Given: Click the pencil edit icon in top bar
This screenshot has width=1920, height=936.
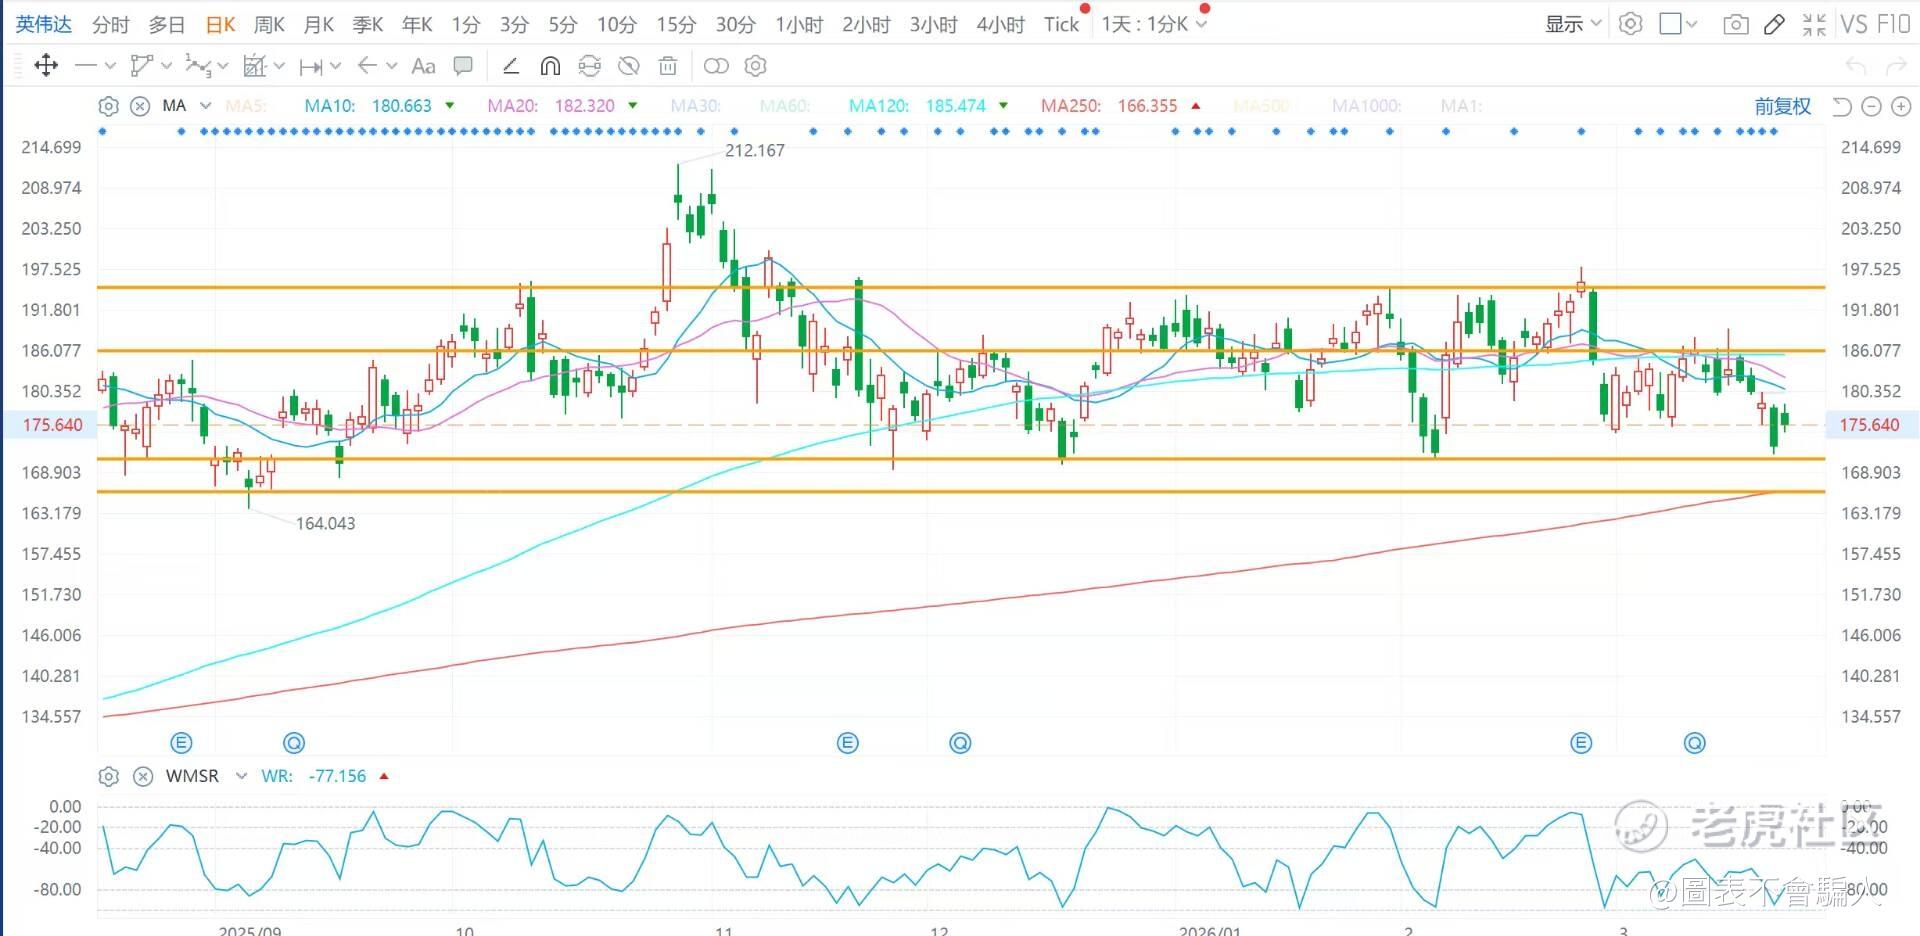Looking at the screenshot, I should pyautogui.click(x=1774, y=24).
